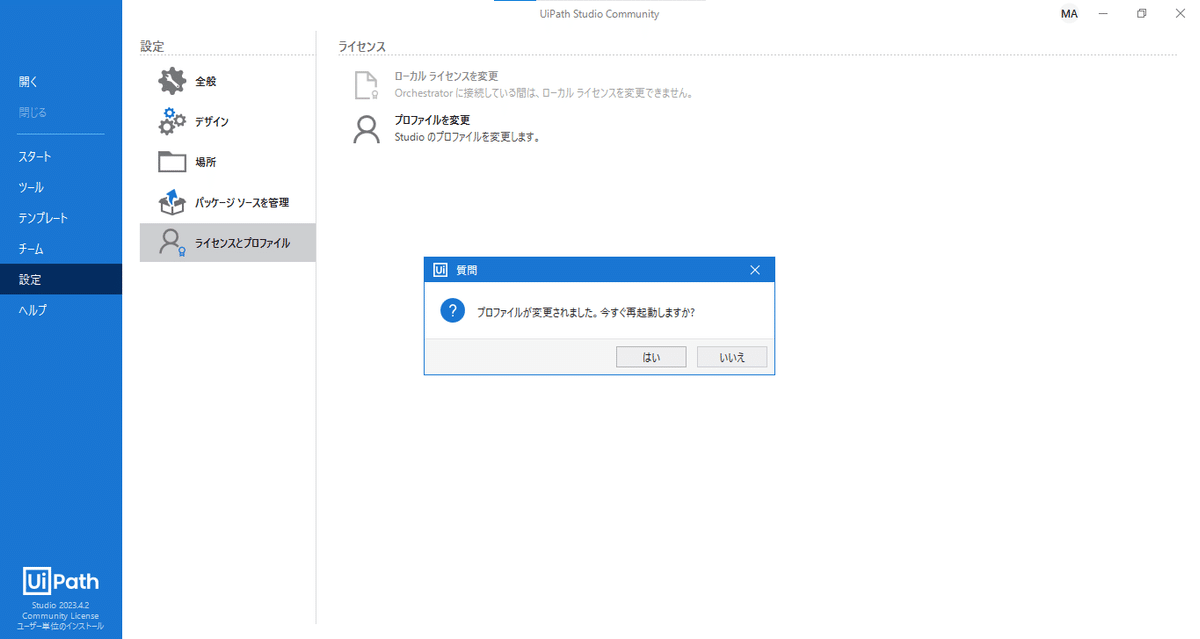Click the プロファイルを変更 link
Viewport: 1200px width, 639px height.
tap(432, 120)
